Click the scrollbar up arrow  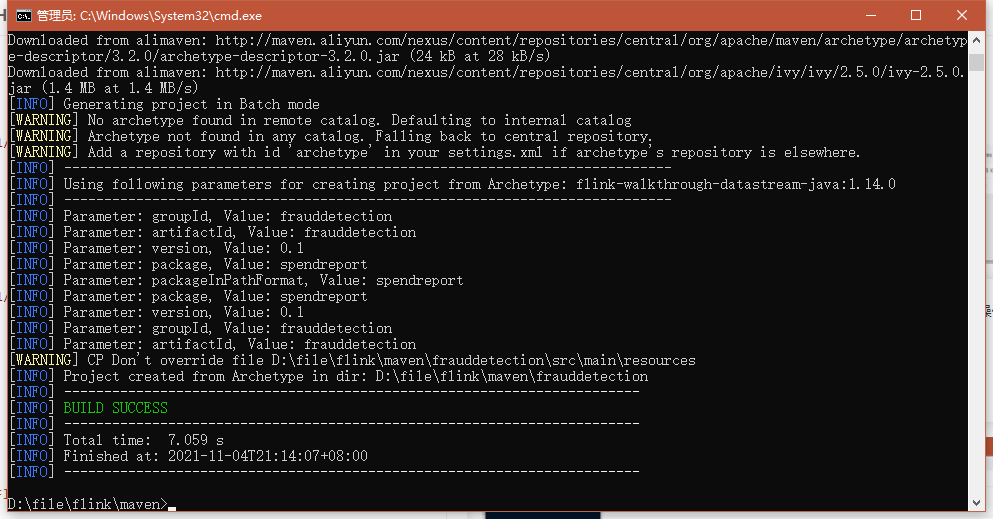click(978, 41)
